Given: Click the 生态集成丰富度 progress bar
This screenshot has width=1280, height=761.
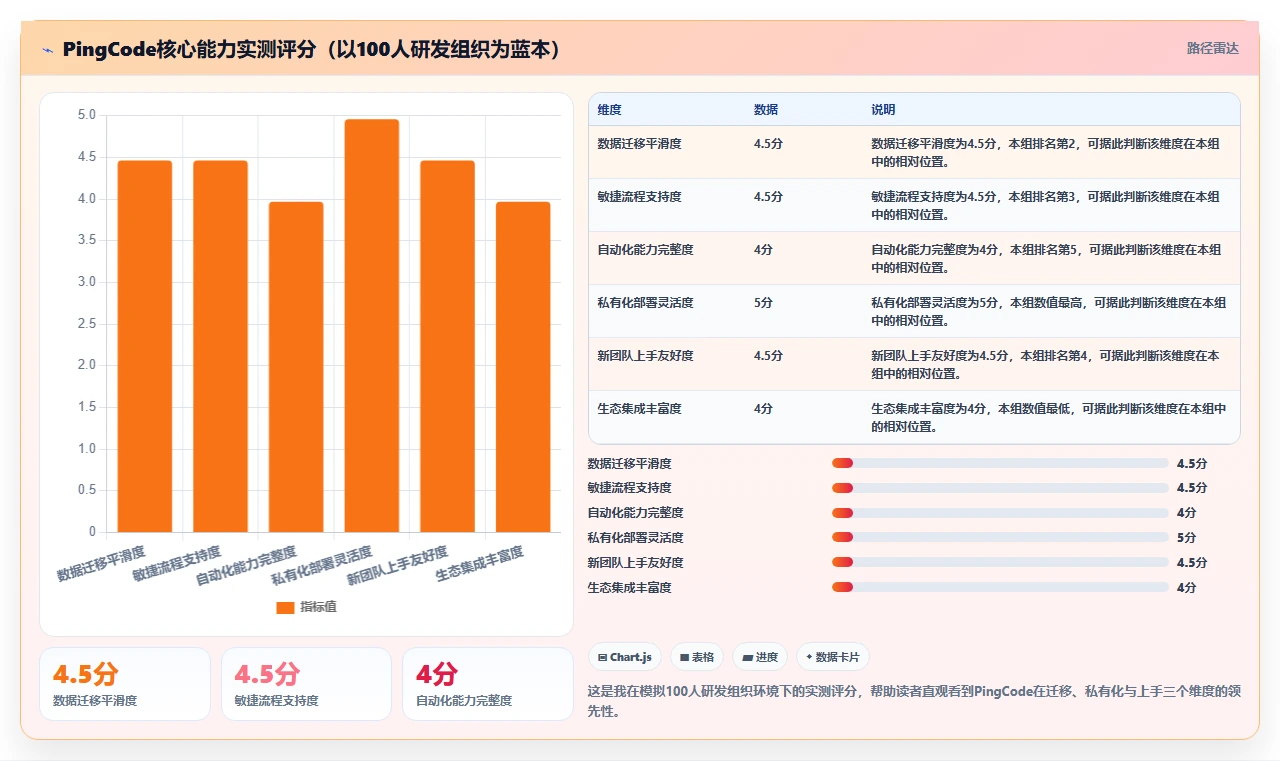Looking at the screenshot, I should tap(1000, 588).
